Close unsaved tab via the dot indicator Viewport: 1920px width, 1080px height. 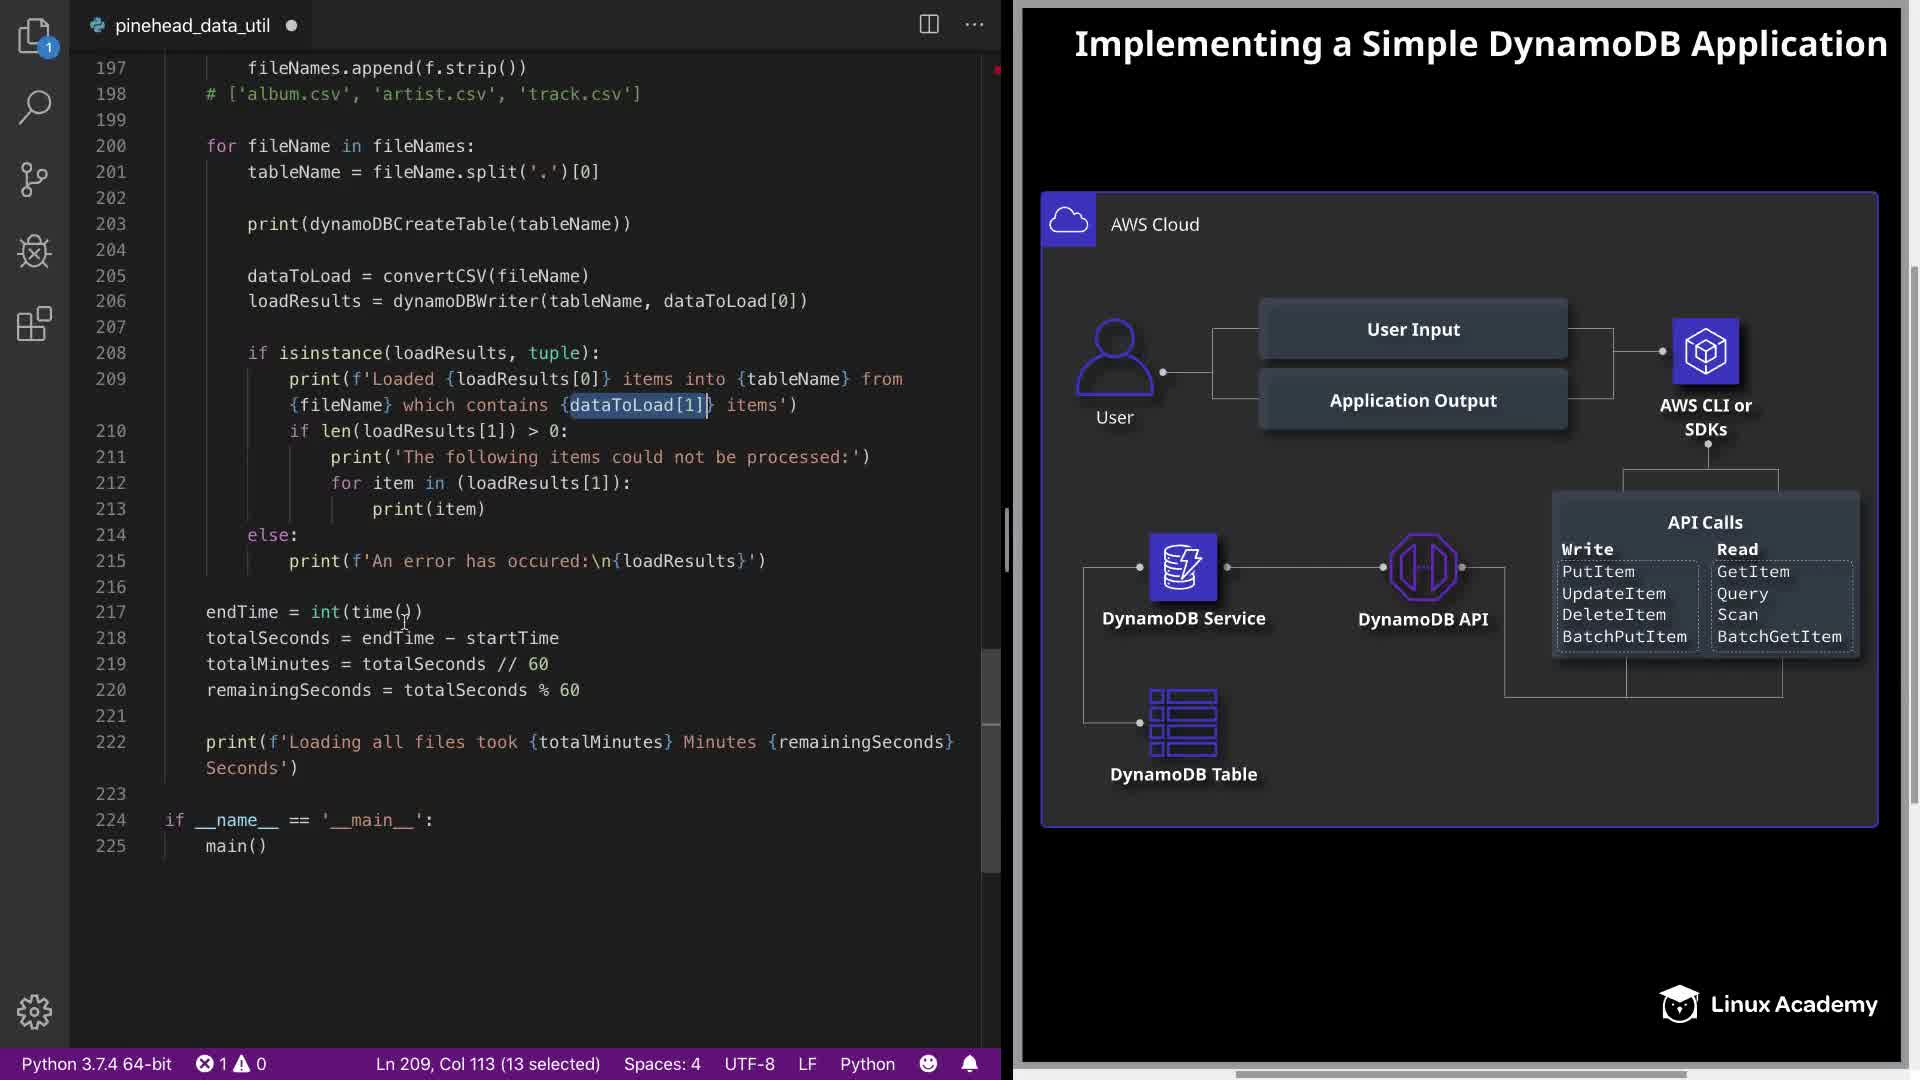[x=291, y=25]
